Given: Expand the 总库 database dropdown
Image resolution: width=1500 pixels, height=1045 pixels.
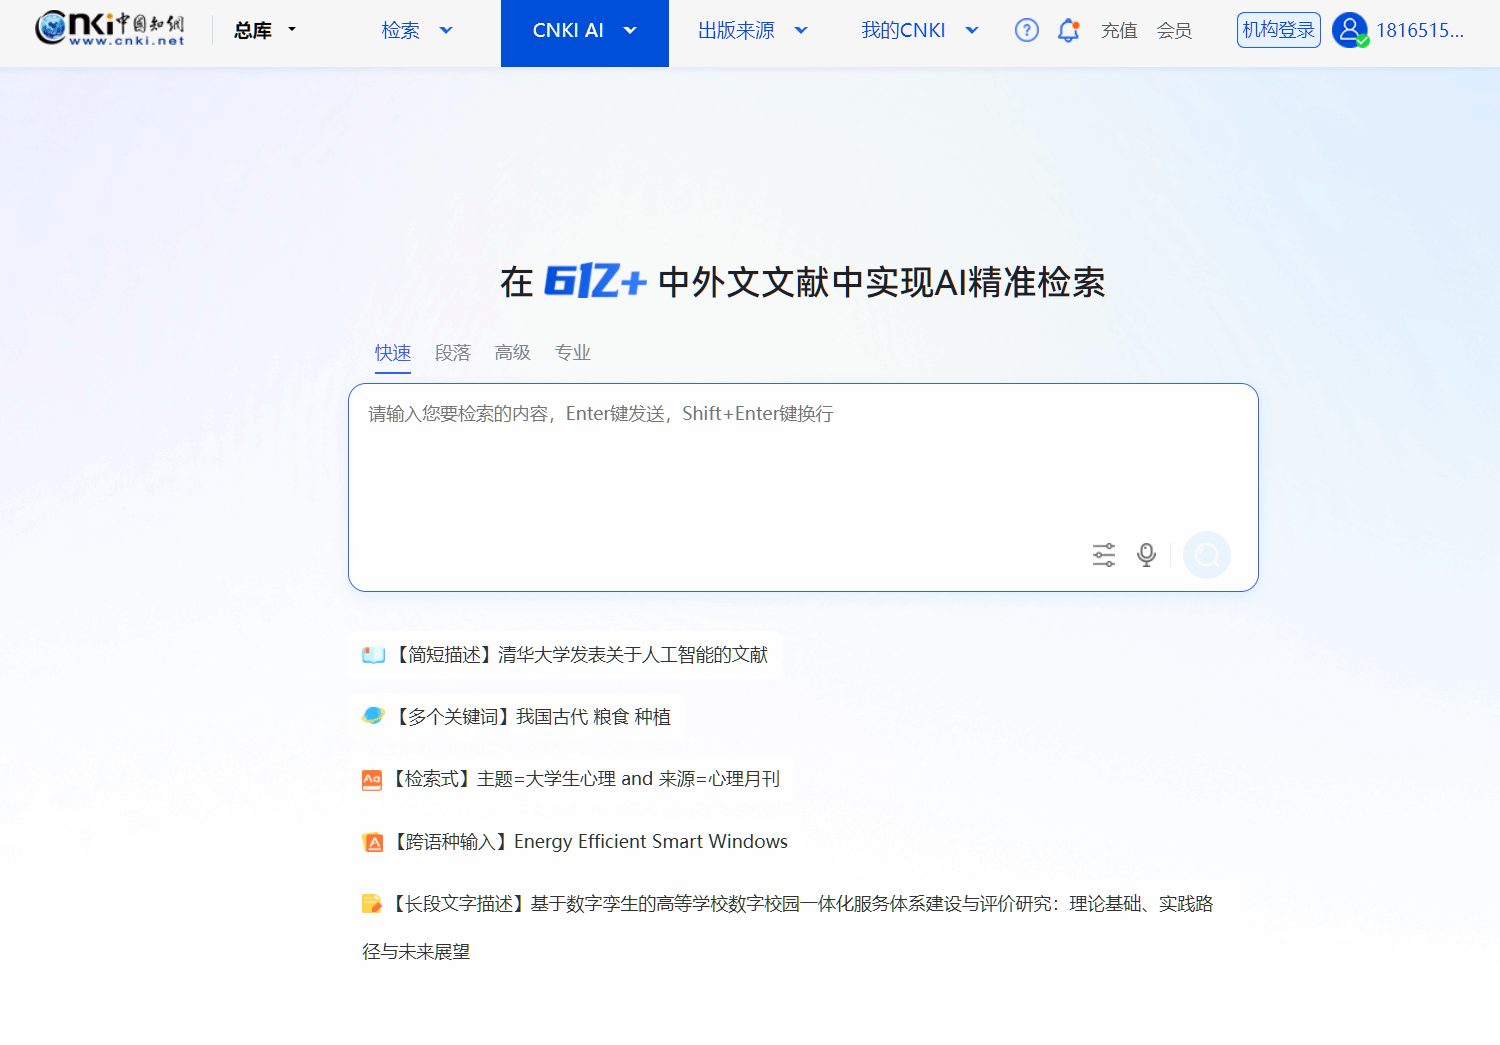Looking at the screenshot, I should point(265,30).
